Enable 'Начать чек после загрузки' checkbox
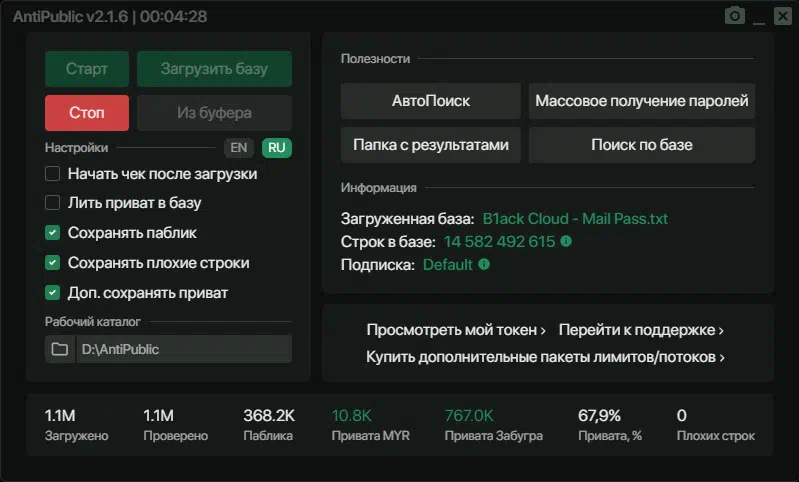This screenshot has height=482, width=799. [53, 174]
